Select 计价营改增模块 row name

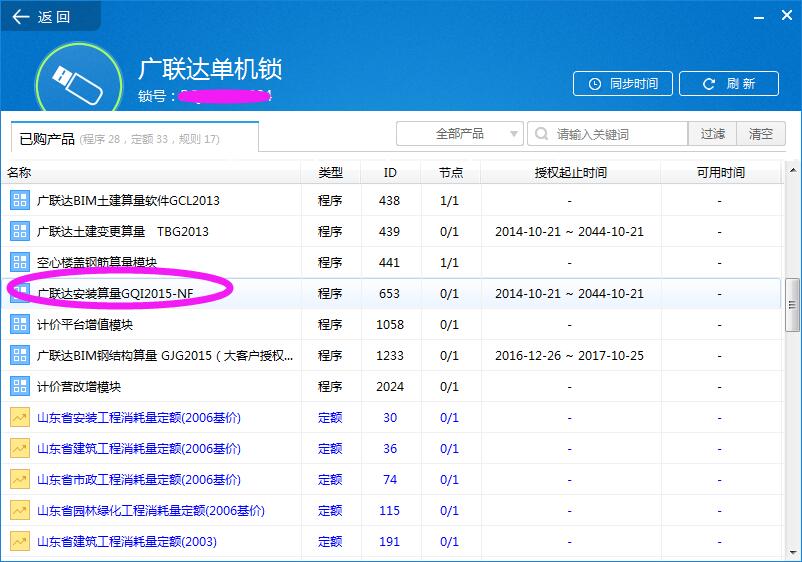(x=79, y=387)
